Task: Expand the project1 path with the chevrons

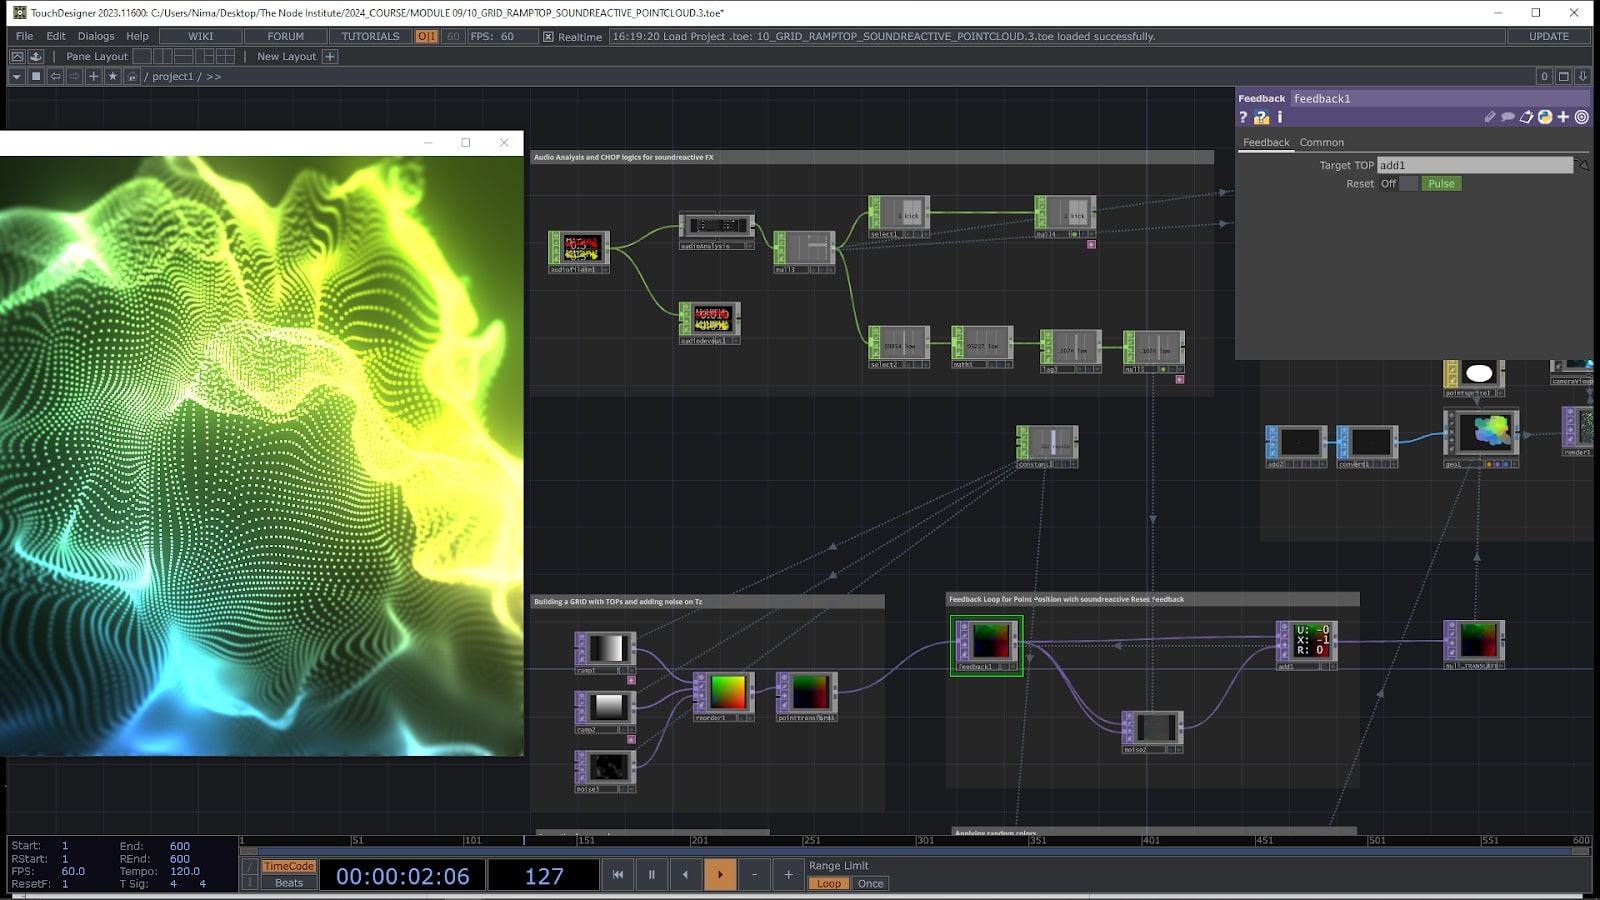Action: pos(213,76)
